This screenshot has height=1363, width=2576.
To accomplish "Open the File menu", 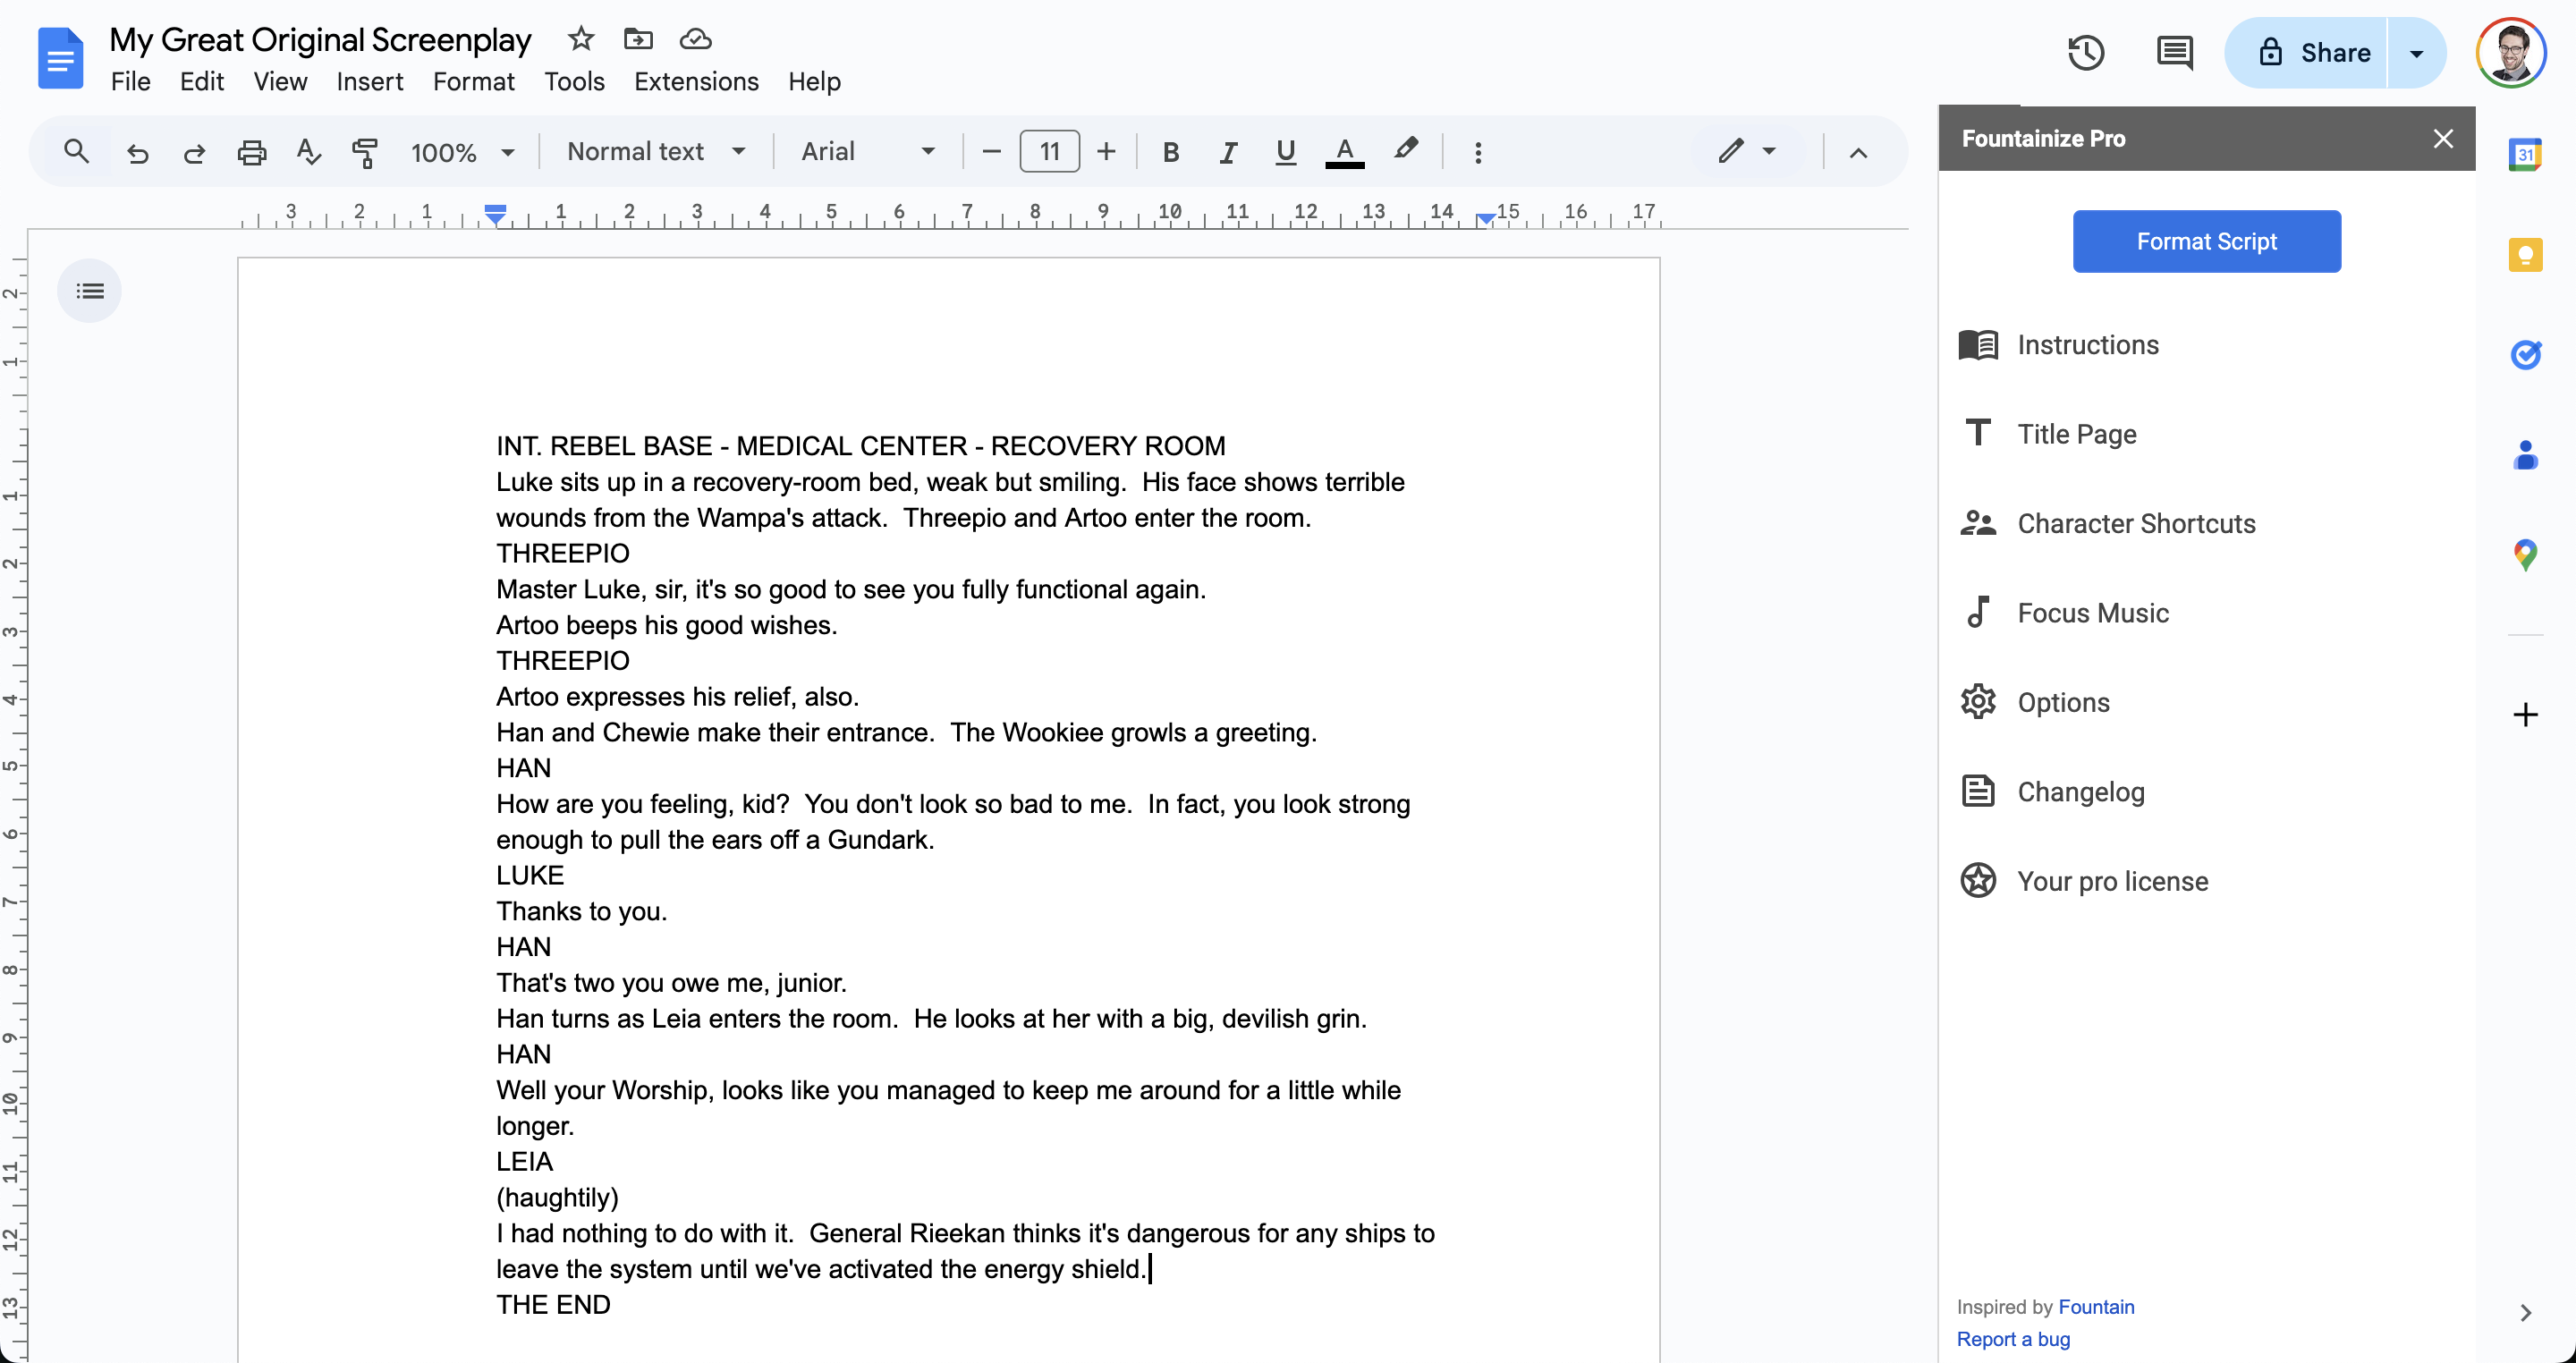I will [x=130, y=82].
